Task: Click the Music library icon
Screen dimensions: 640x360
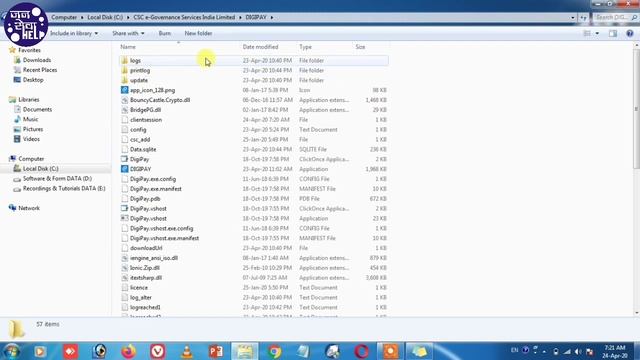Action: [17, 119]
